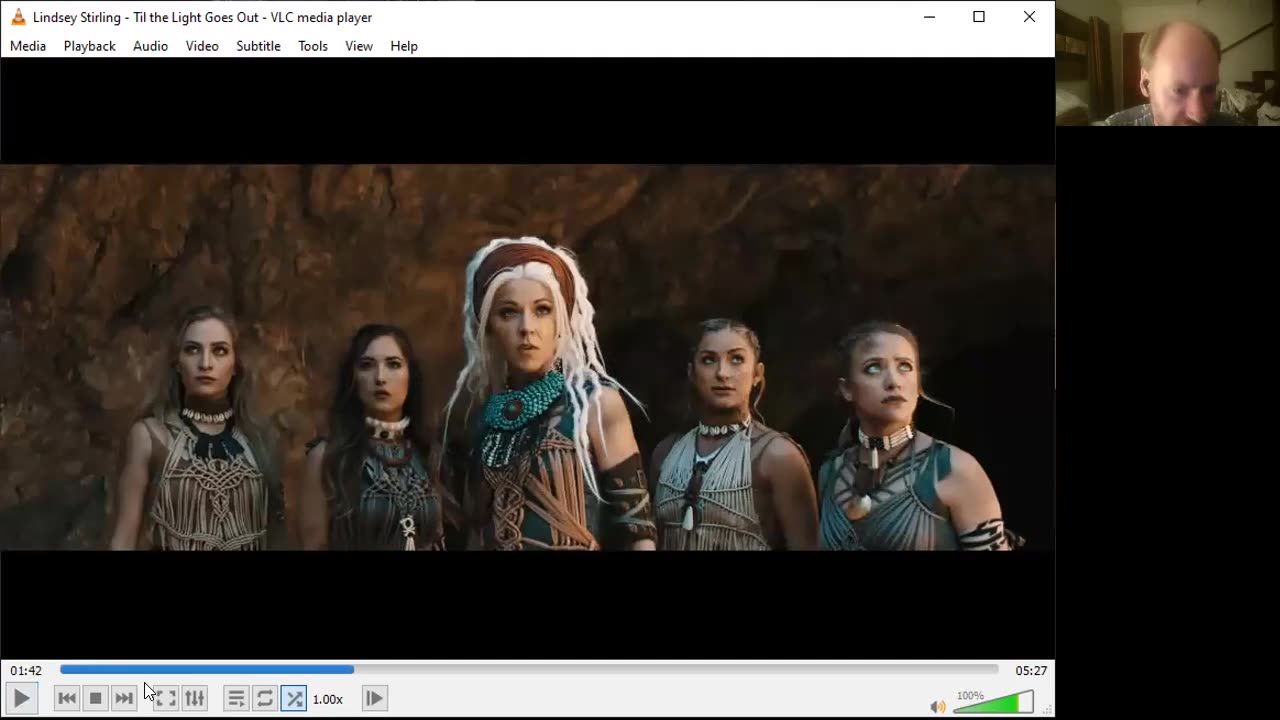Open the View menu
The width and height of the screenshot is (1280, 720).
coord(359,46)
